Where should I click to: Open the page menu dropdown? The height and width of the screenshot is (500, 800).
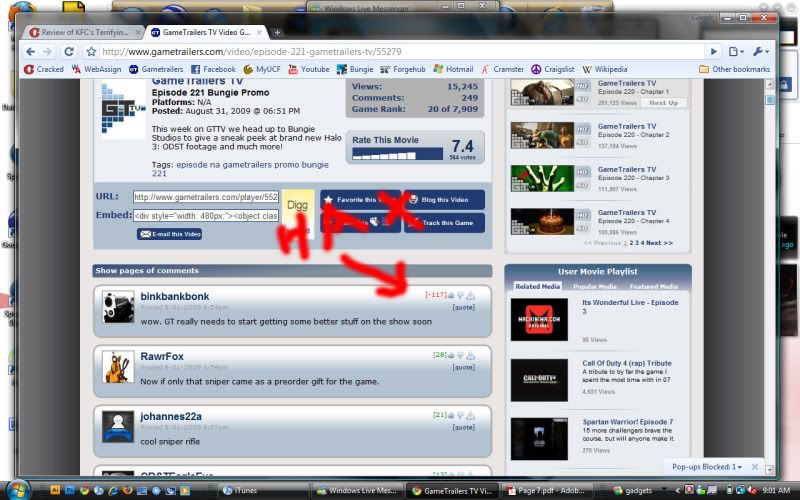point(736,51)
